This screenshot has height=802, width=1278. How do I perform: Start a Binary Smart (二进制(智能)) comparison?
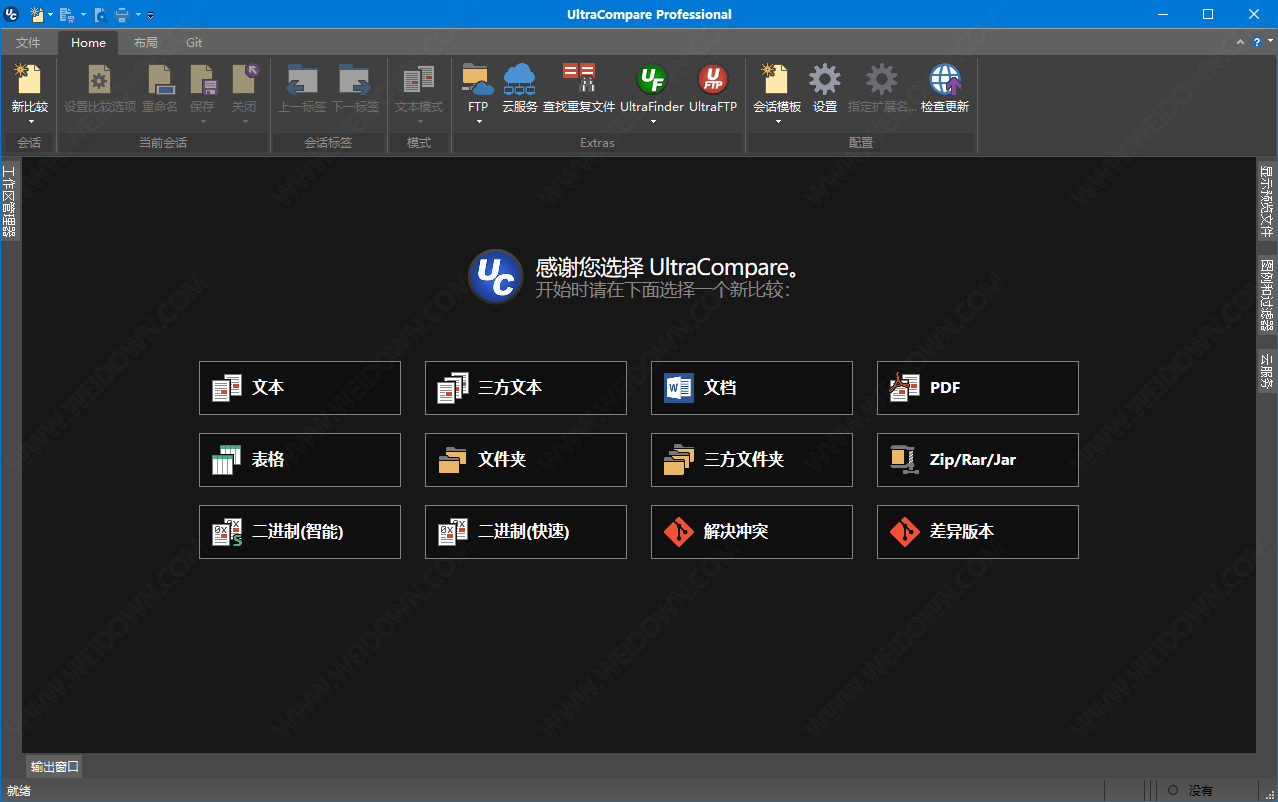coord(300,532)
